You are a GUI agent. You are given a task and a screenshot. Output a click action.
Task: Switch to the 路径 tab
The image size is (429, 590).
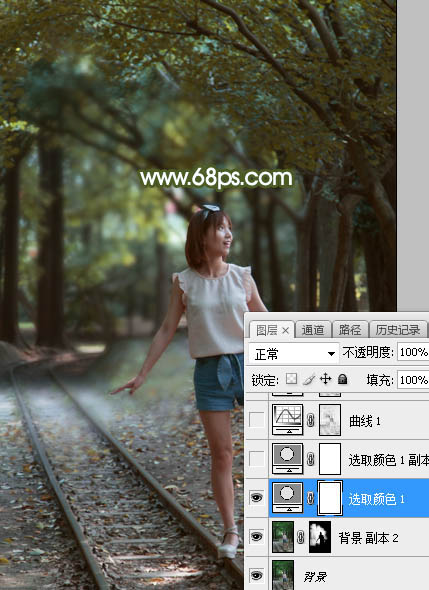tap(350, 330)
